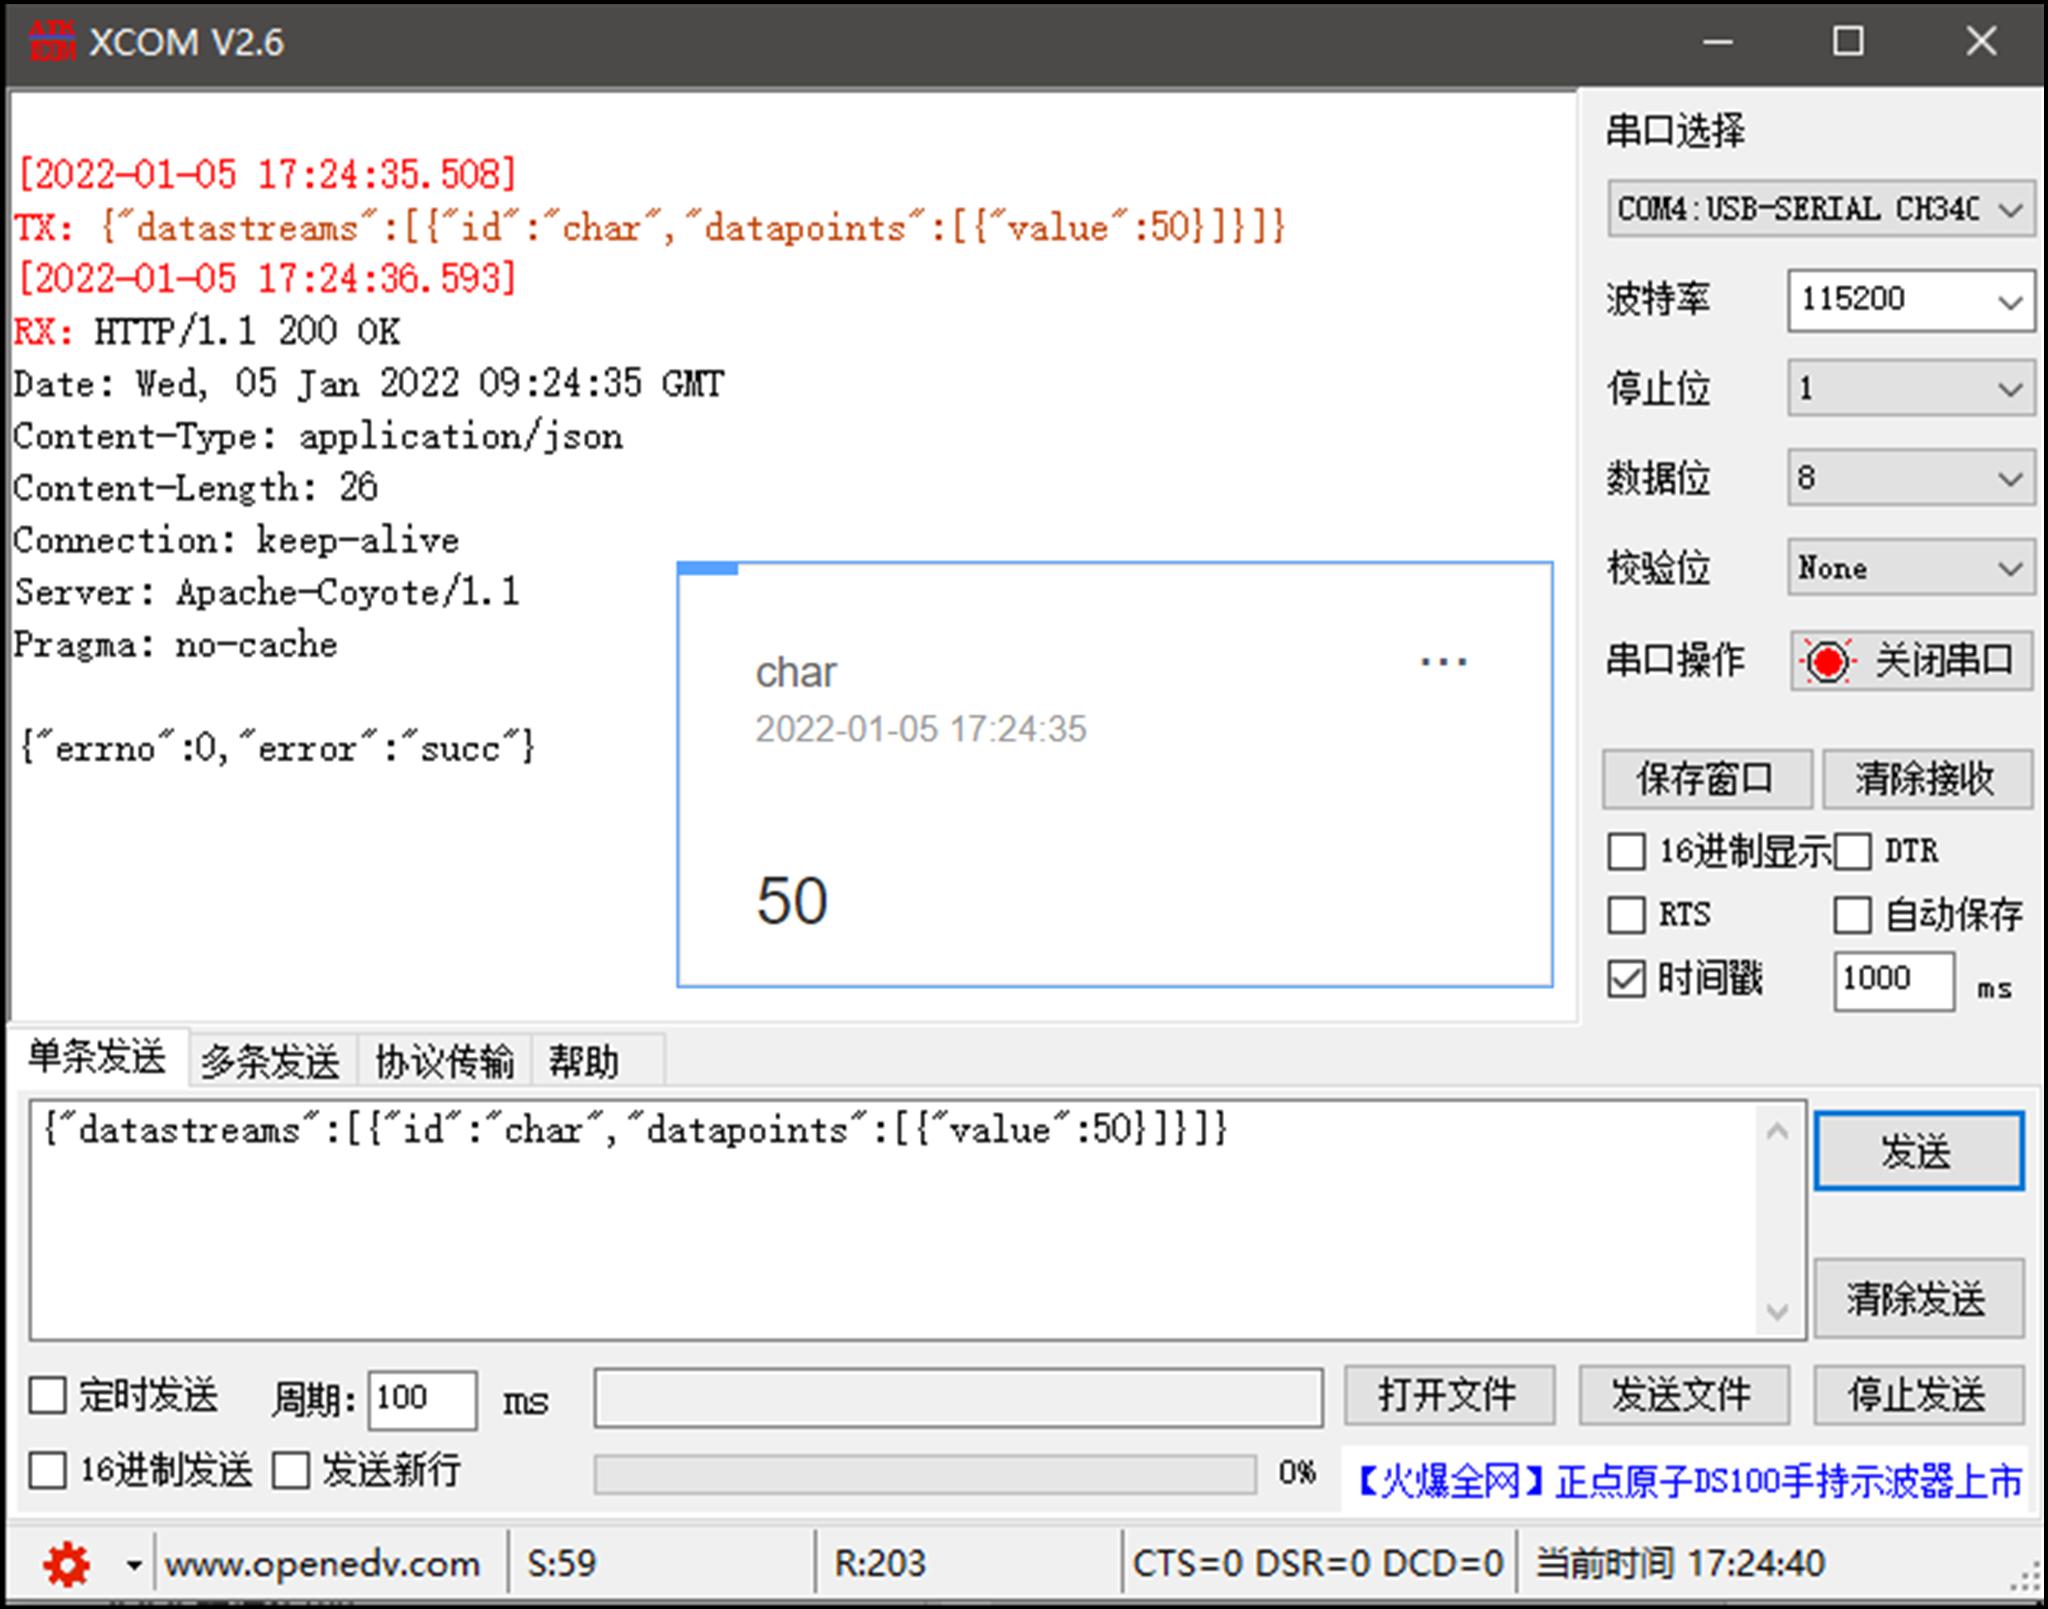Click the 清除接收 clear receive button

click(1926, 779)
